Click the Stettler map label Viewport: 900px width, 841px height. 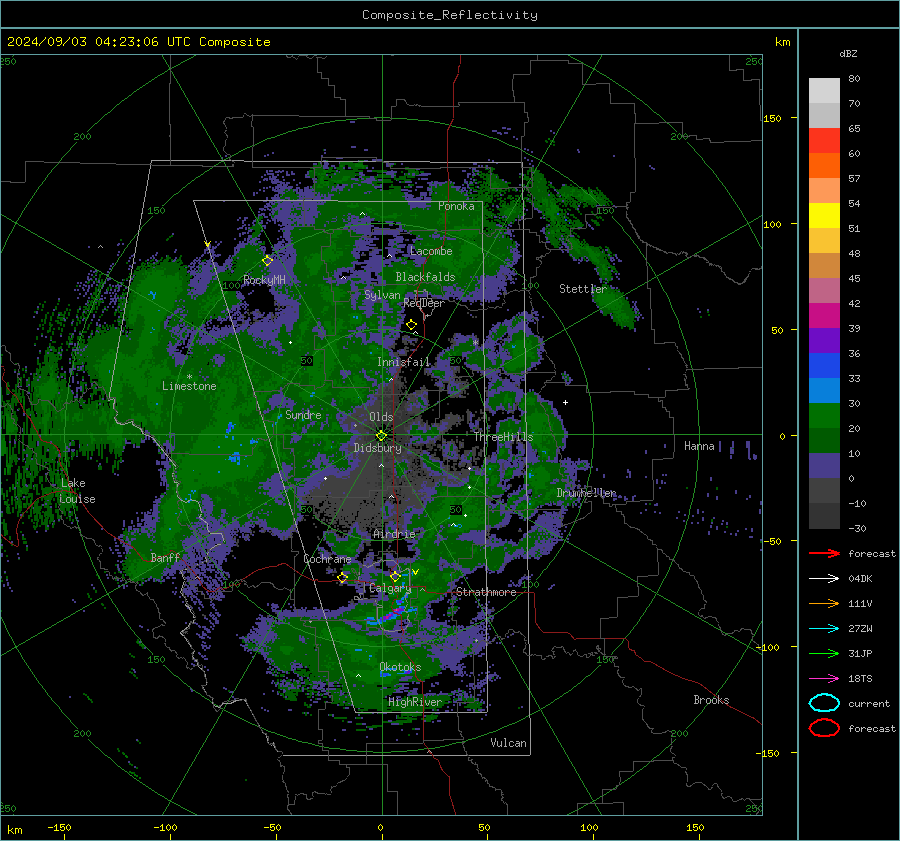(583, 289)
